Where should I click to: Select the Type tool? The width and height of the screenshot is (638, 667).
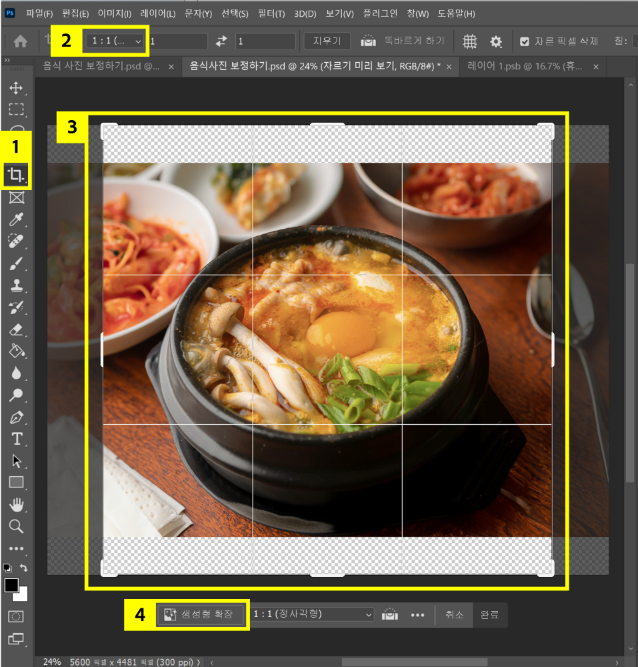tap(16, 439)
